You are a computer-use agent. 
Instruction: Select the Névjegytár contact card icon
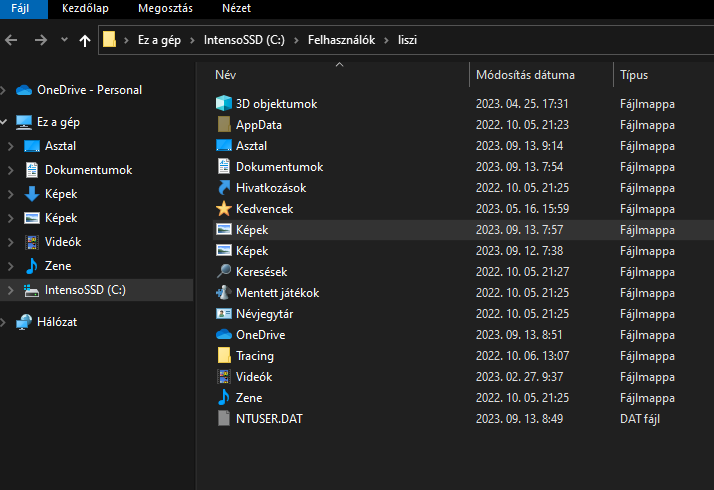(224, 313)
